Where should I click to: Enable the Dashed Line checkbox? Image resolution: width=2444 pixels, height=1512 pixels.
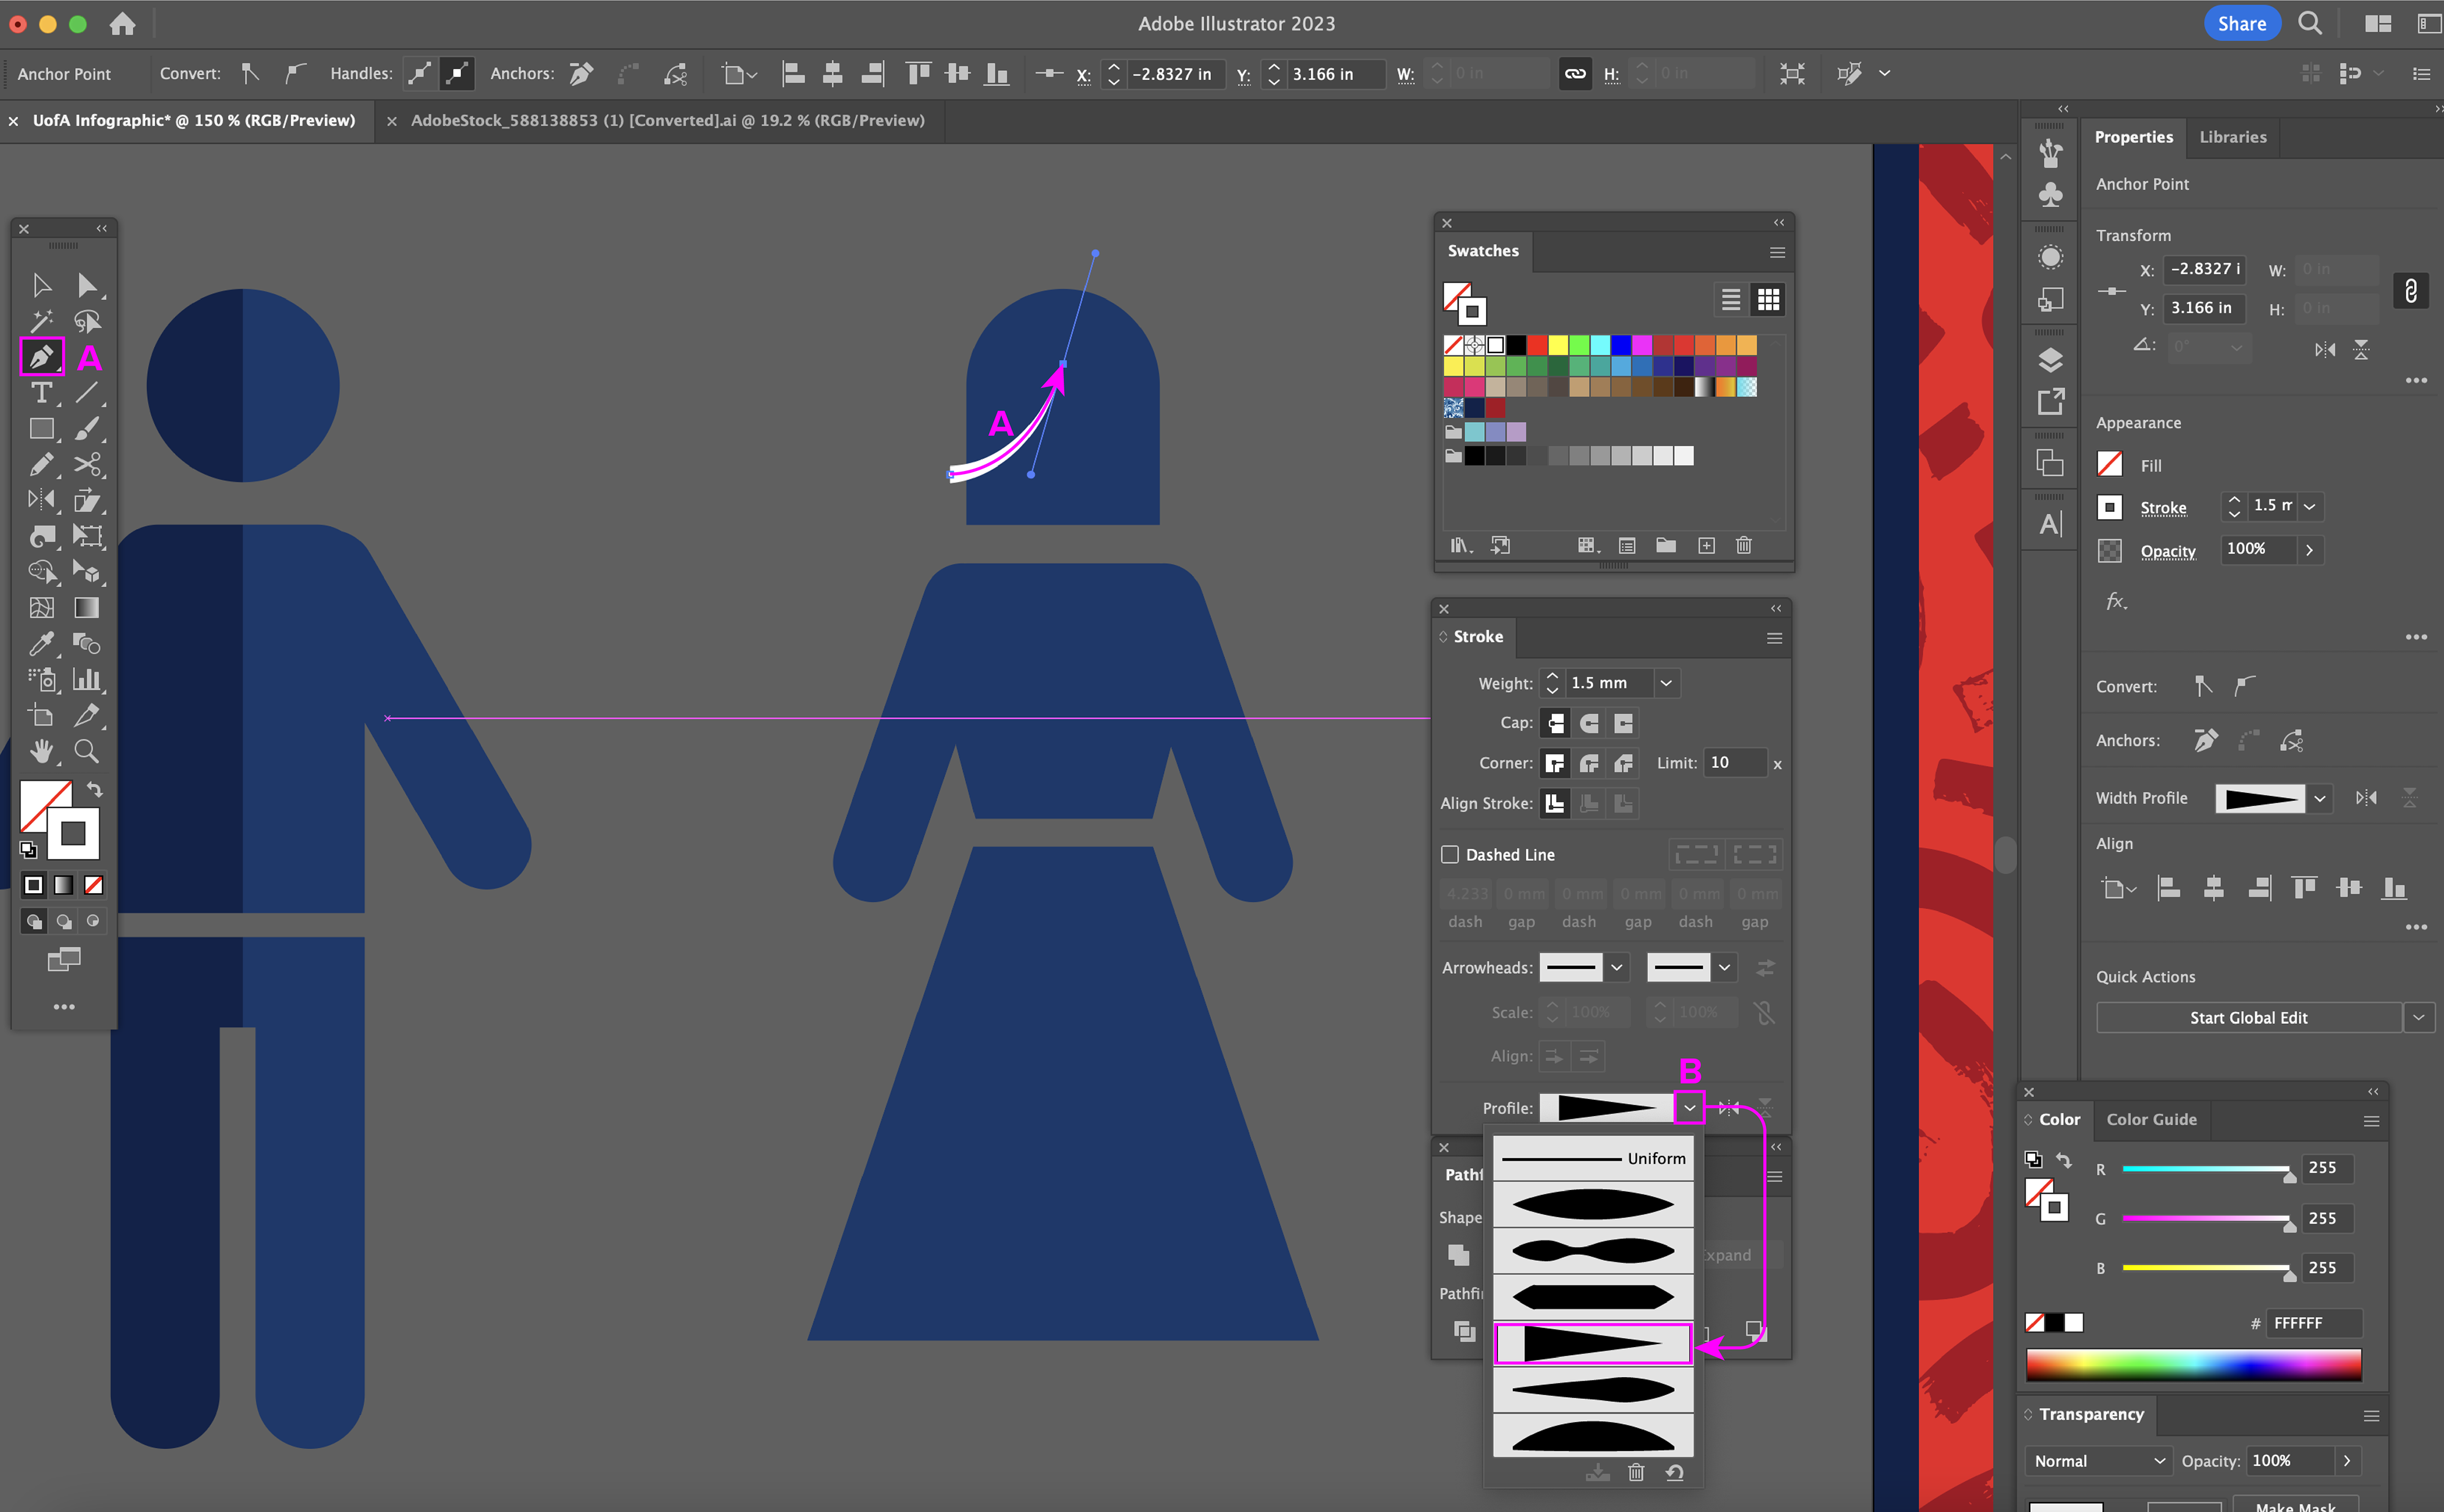pos(1450,855)
